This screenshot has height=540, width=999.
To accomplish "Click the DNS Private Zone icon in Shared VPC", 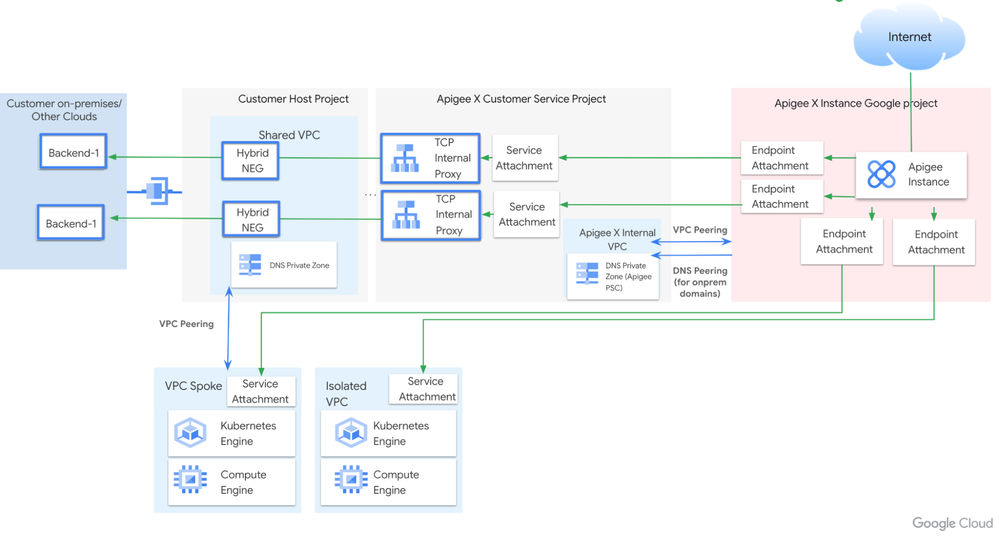I will click(250, 265).
